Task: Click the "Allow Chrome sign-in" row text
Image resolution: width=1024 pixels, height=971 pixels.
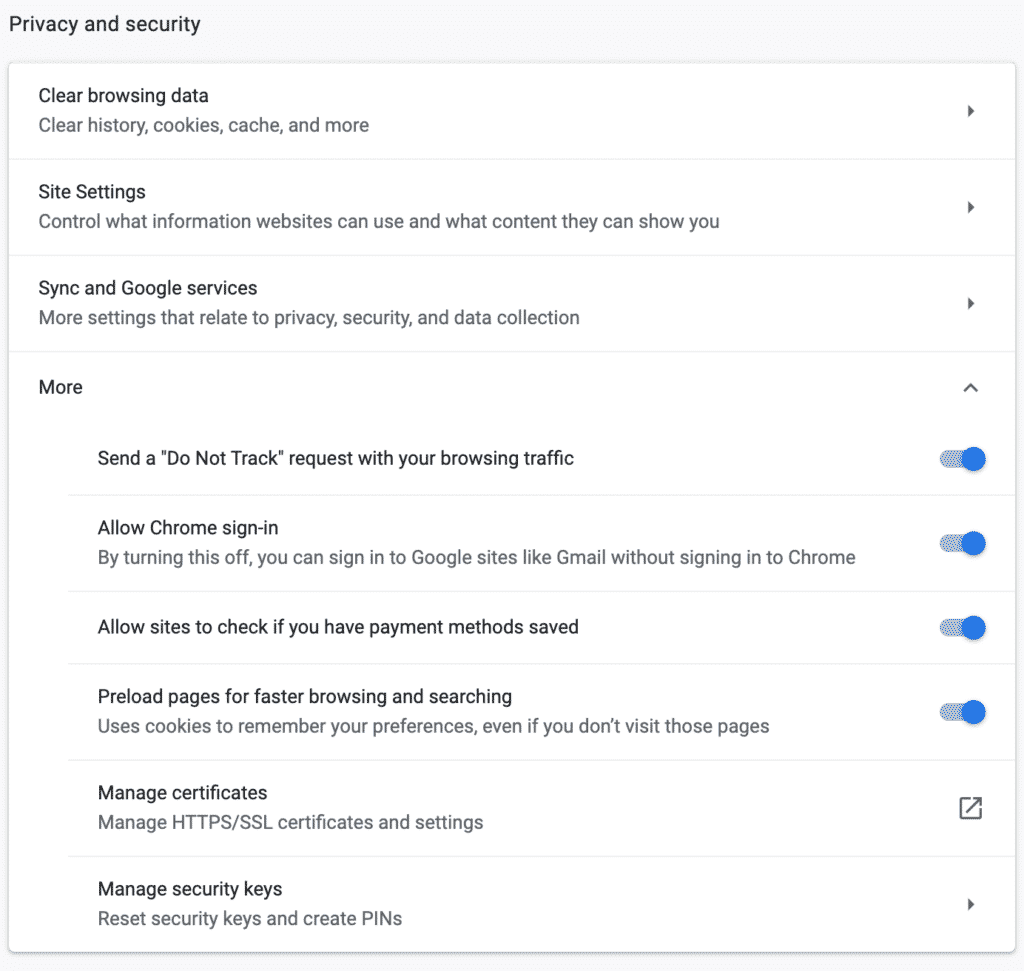Action: pyautogui.click(x=187, y=527)
